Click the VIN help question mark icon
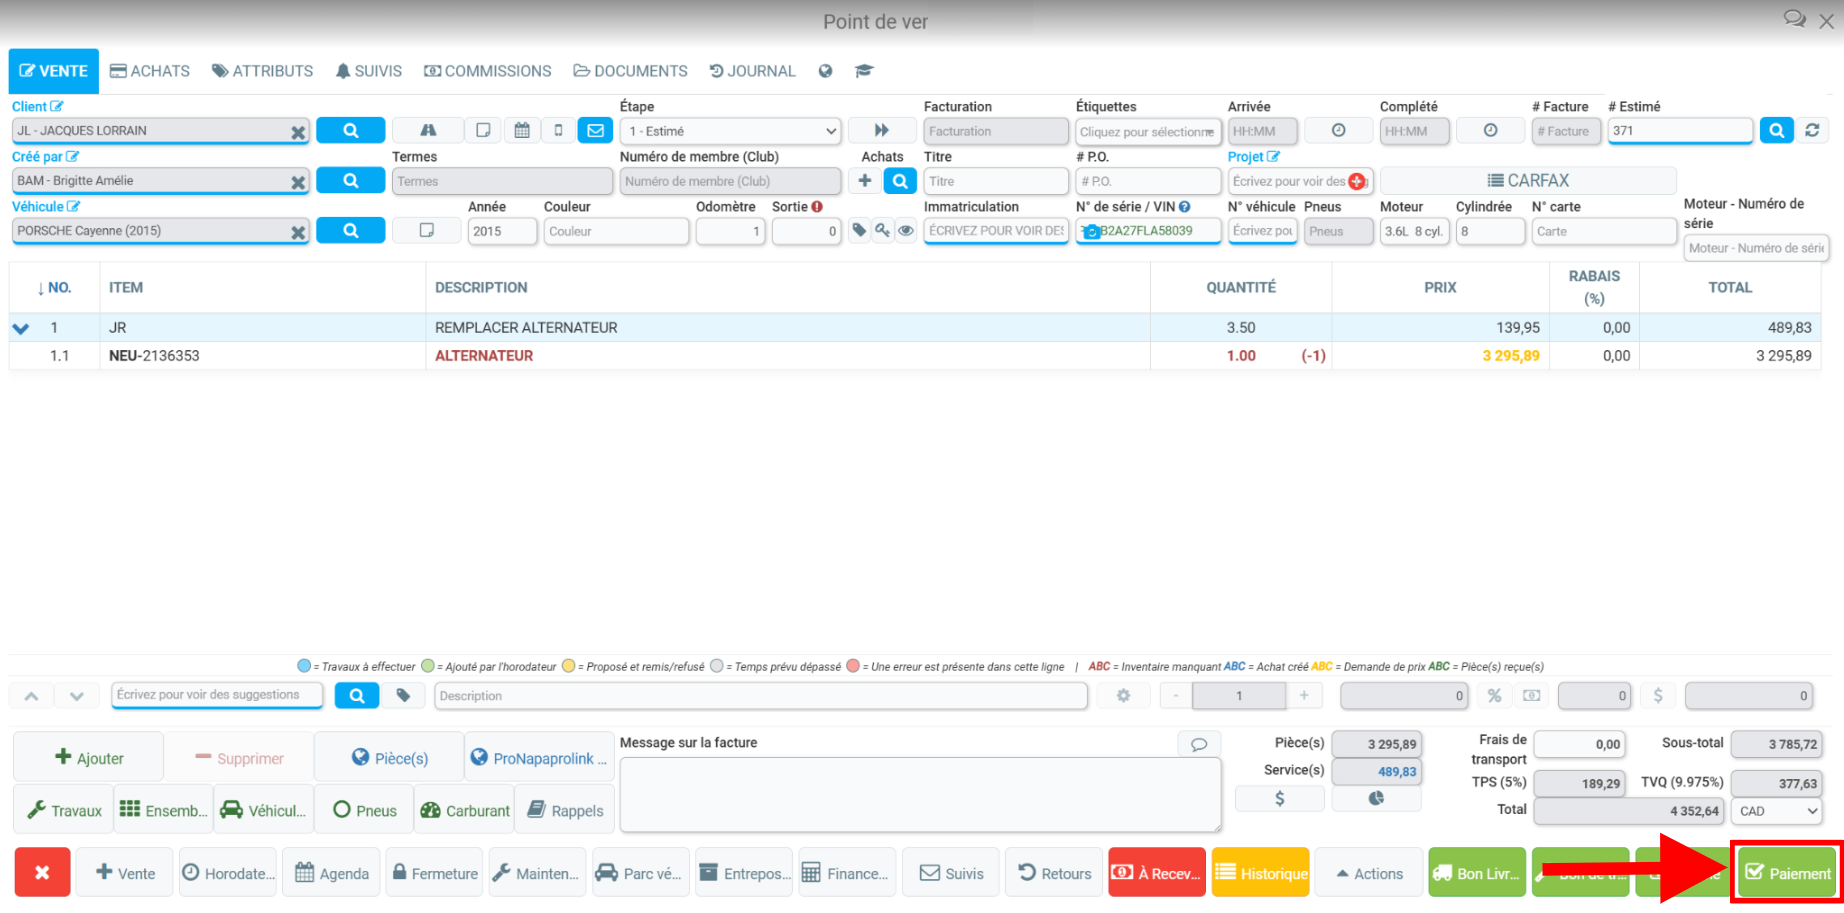1844x913 pixels. 1184,206
